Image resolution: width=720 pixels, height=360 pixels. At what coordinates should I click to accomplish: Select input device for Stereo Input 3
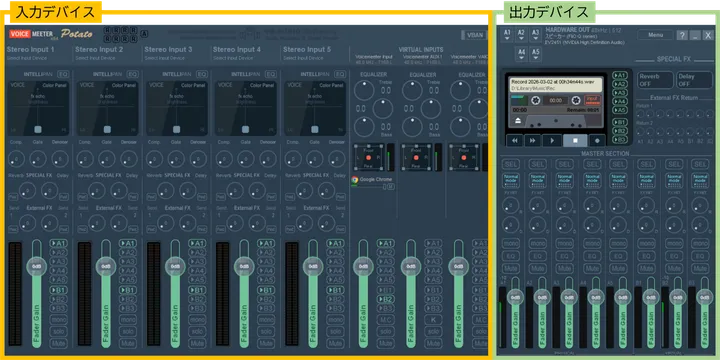[161, 58]
